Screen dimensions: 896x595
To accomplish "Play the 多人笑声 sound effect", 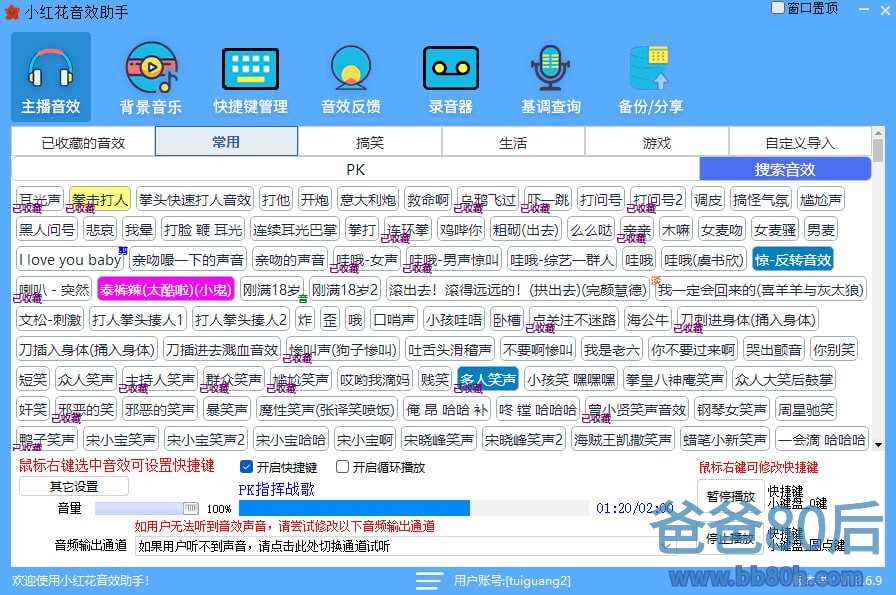I will pos(487,380).
